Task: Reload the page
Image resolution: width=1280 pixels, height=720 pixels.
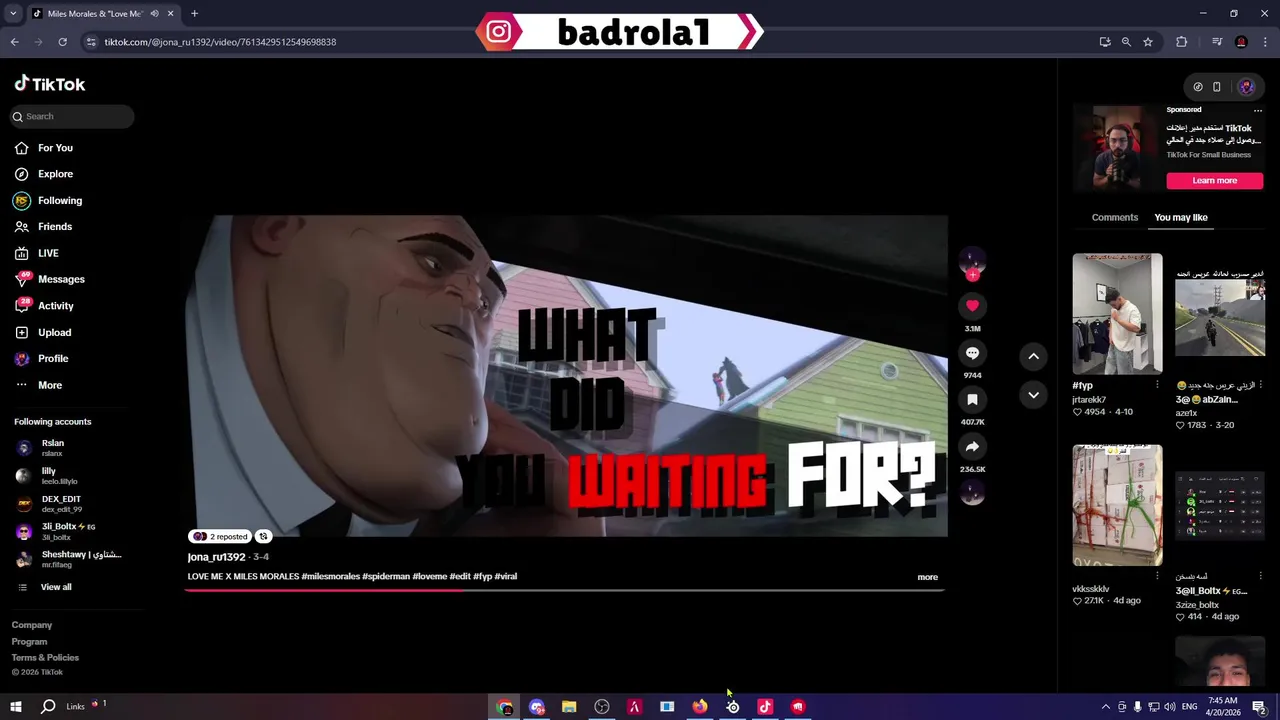Action: [x=62, y=42]
